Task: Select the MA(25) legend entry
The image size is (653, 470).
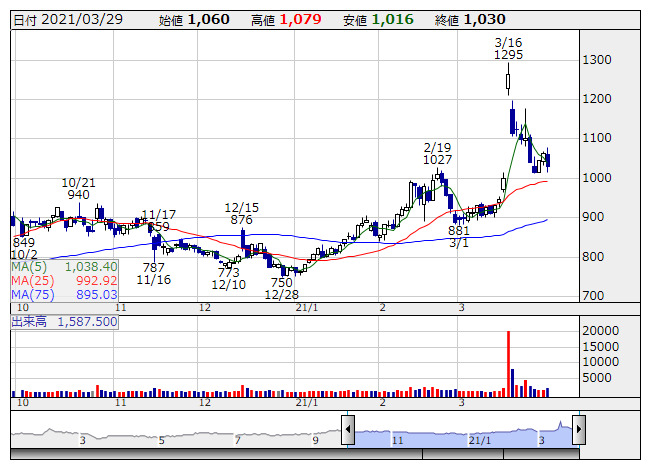Action: [64, 281]
